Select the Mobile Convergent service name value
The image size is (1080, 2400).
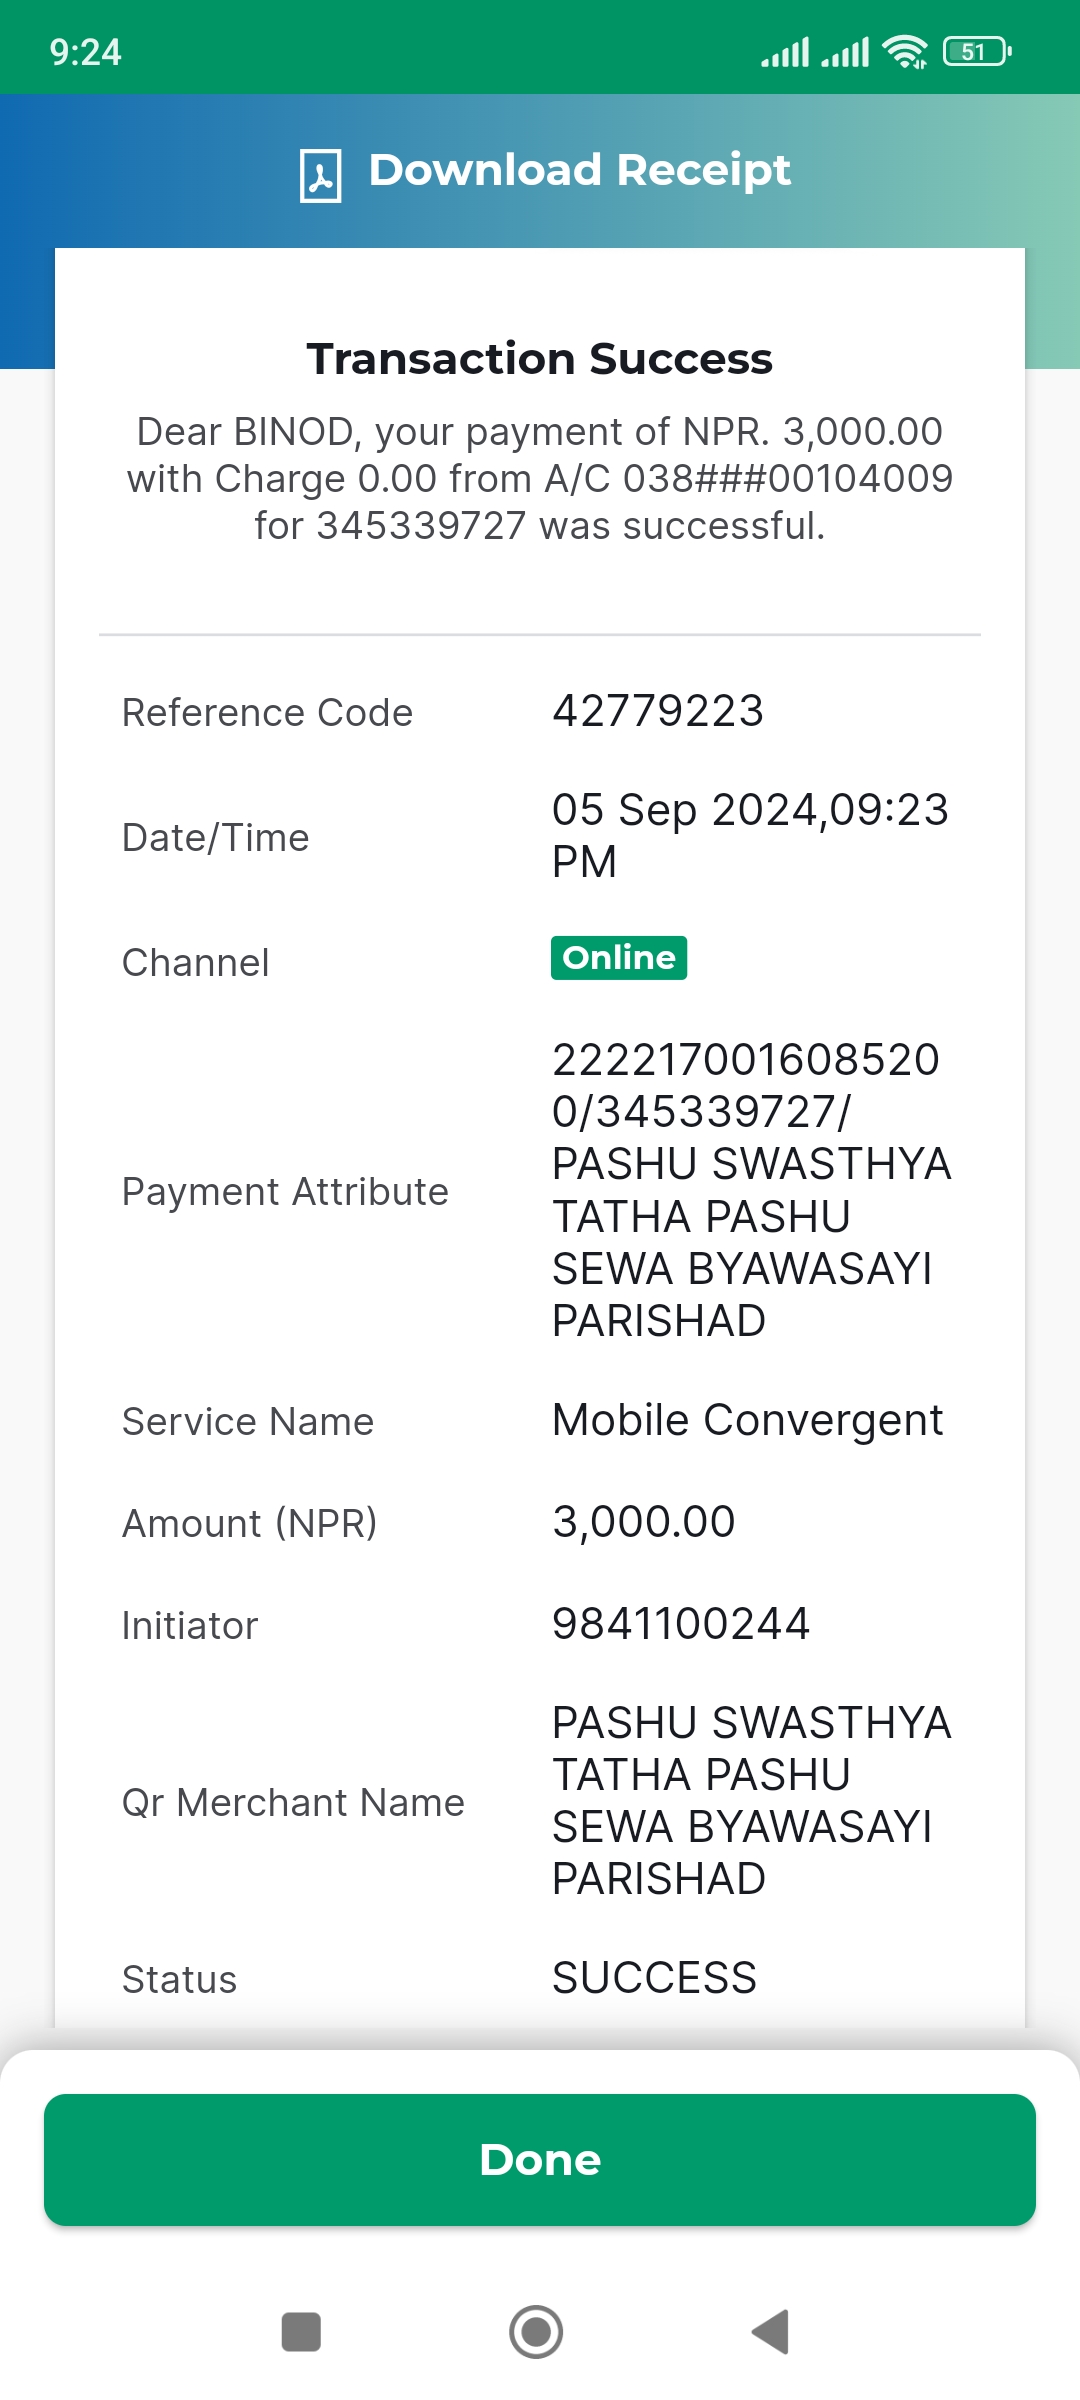tap(748, 1421)
